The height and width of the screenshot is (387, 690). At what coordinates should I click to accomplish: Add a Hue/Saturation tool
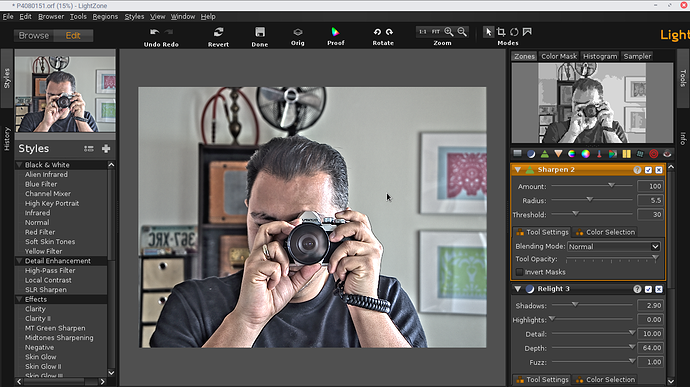tap(572, 154)
